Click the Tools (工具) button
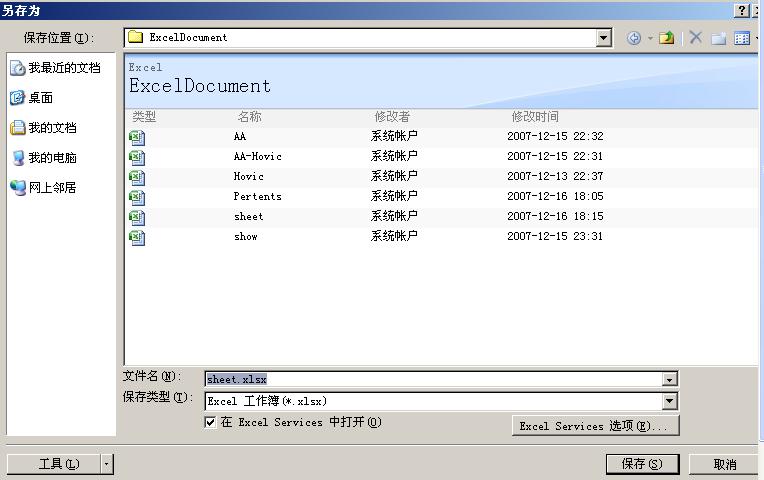 click(54, 464)
